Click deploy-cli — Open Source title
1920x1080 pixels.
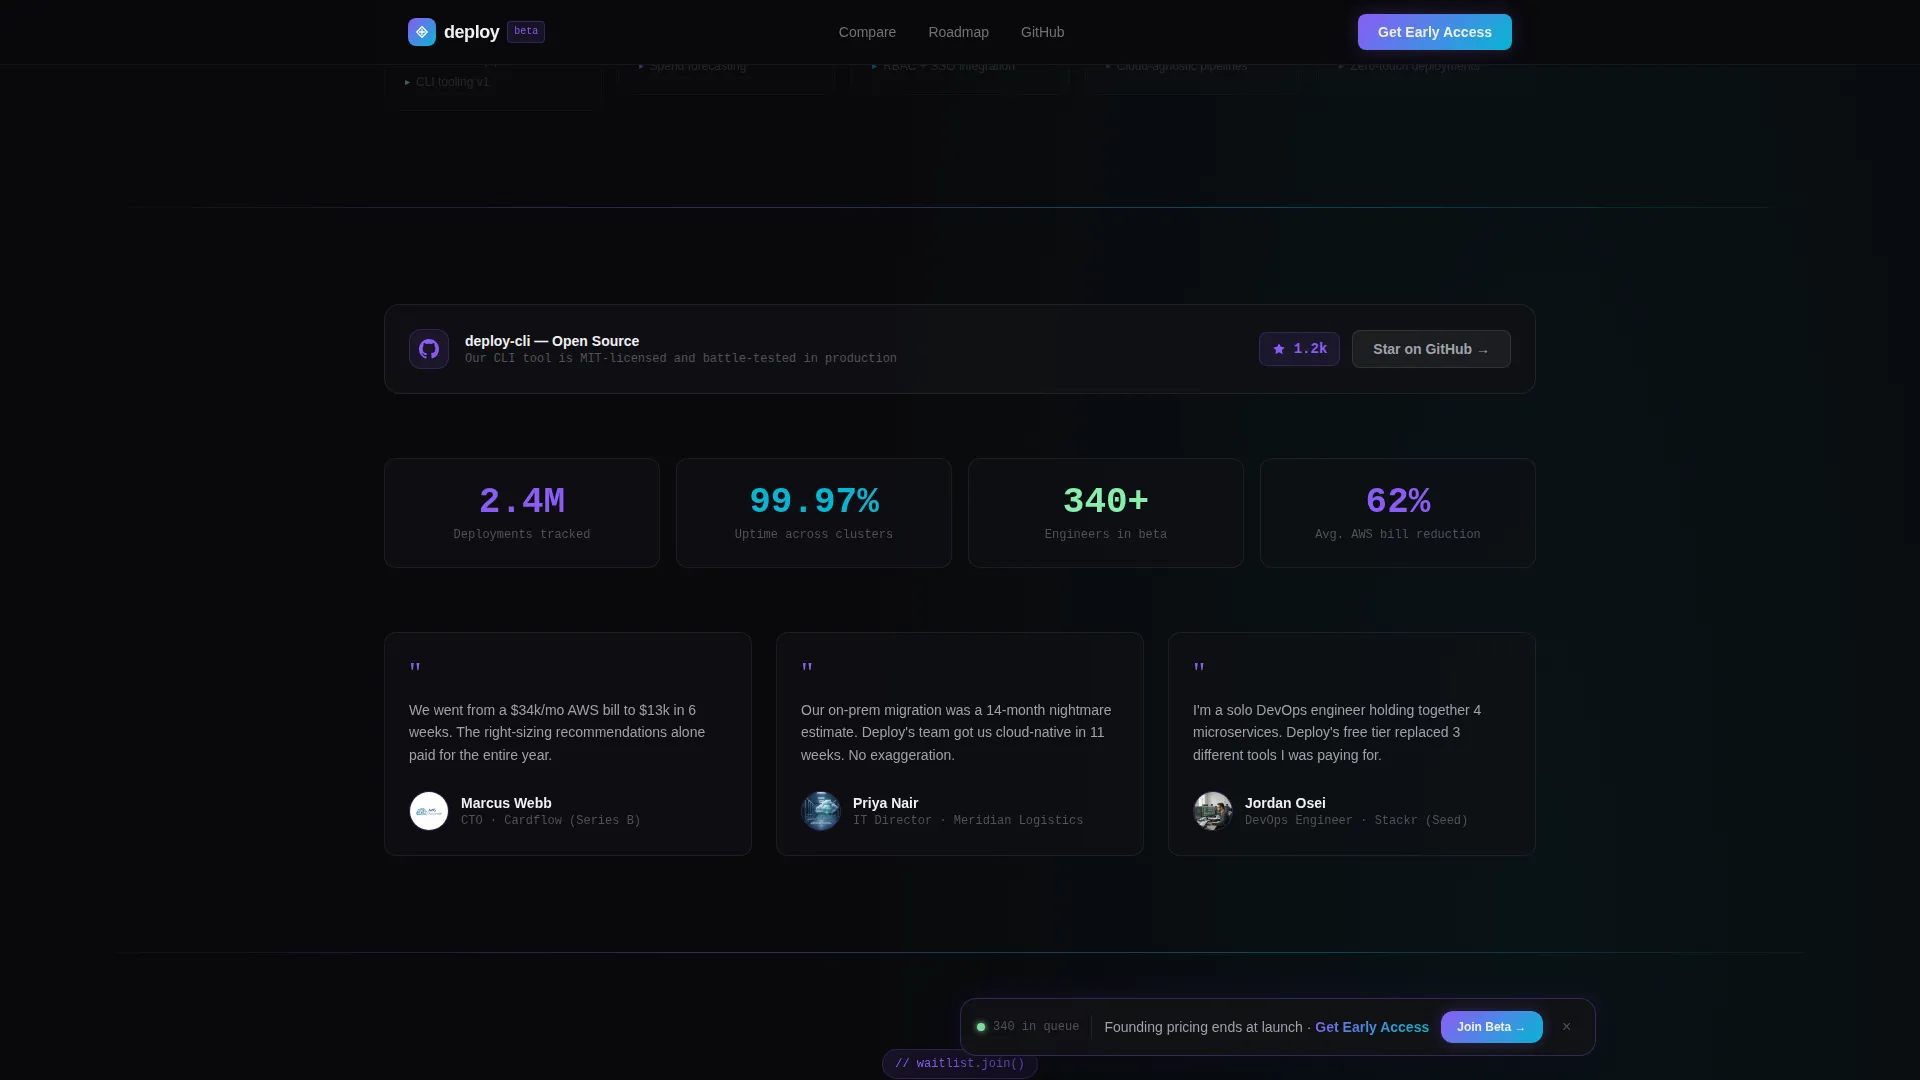click(552, 341)
